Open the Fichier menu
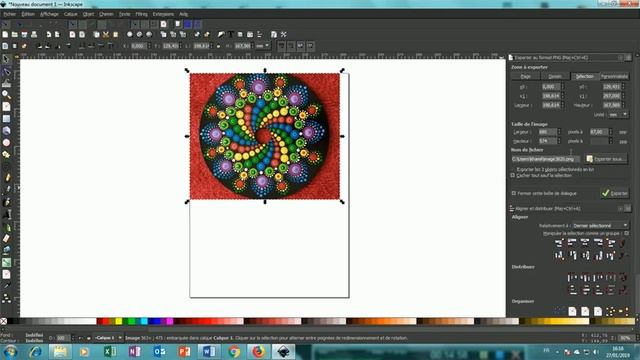The image size is (640, 360). click(9, 14)
